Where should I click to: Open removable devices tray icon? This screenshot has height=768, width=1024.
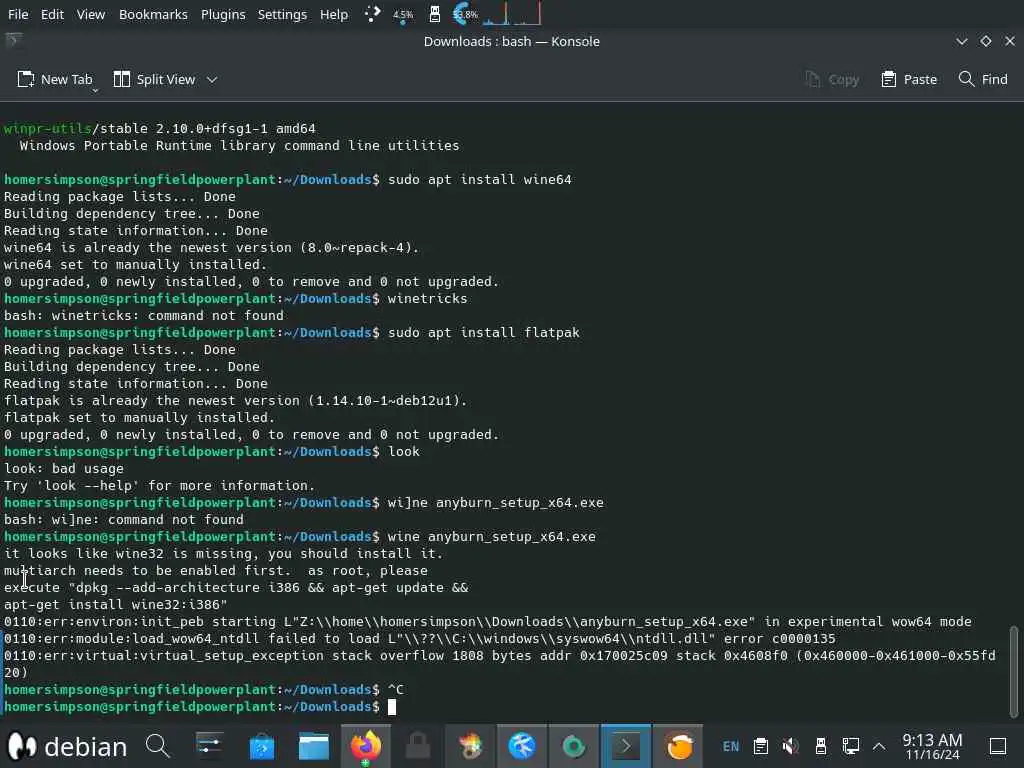point(821,746)
